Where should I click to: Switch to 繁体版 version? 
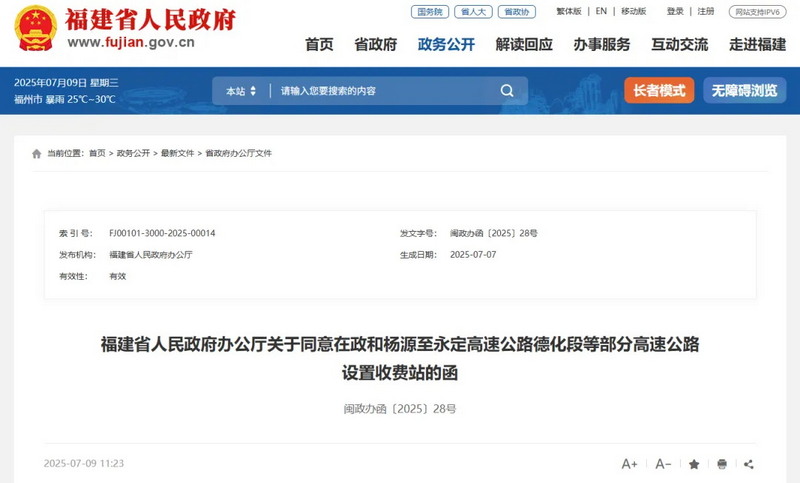(x=569, y=11)
